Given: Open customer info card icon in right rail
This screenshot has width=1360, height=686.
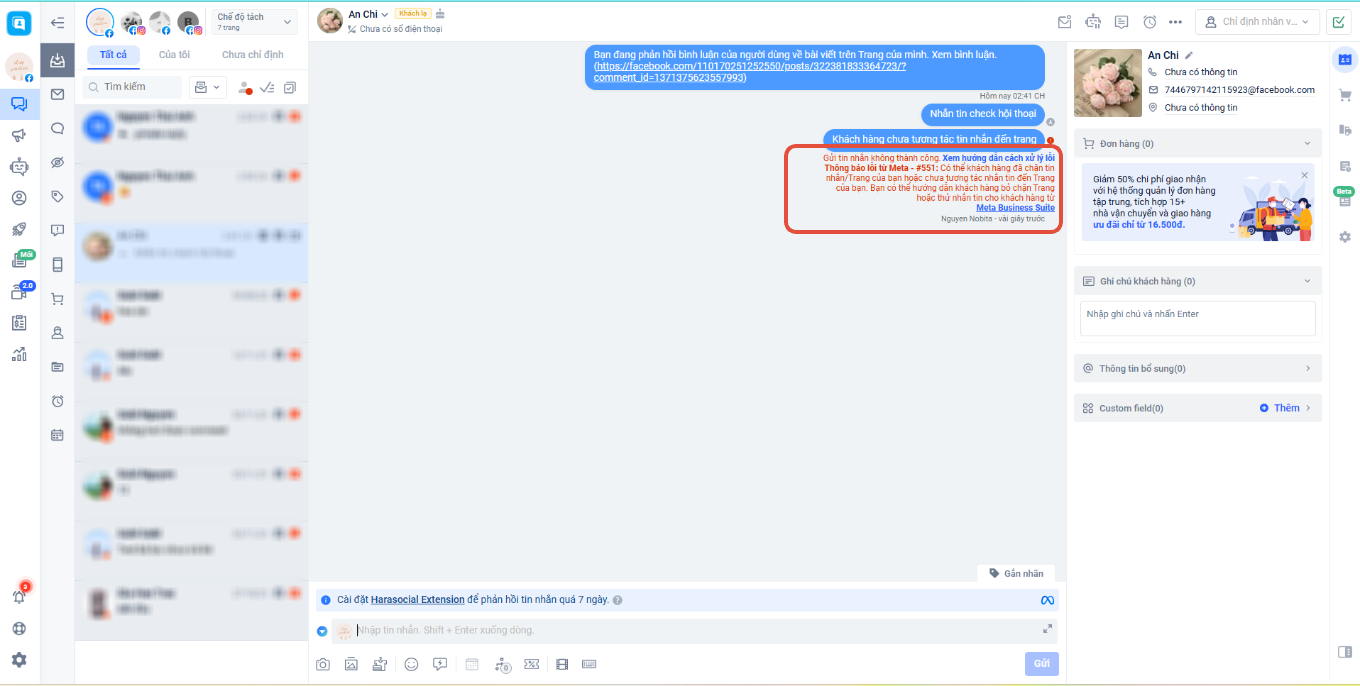Looking at the screenshot, I should tap(1345, 59).
